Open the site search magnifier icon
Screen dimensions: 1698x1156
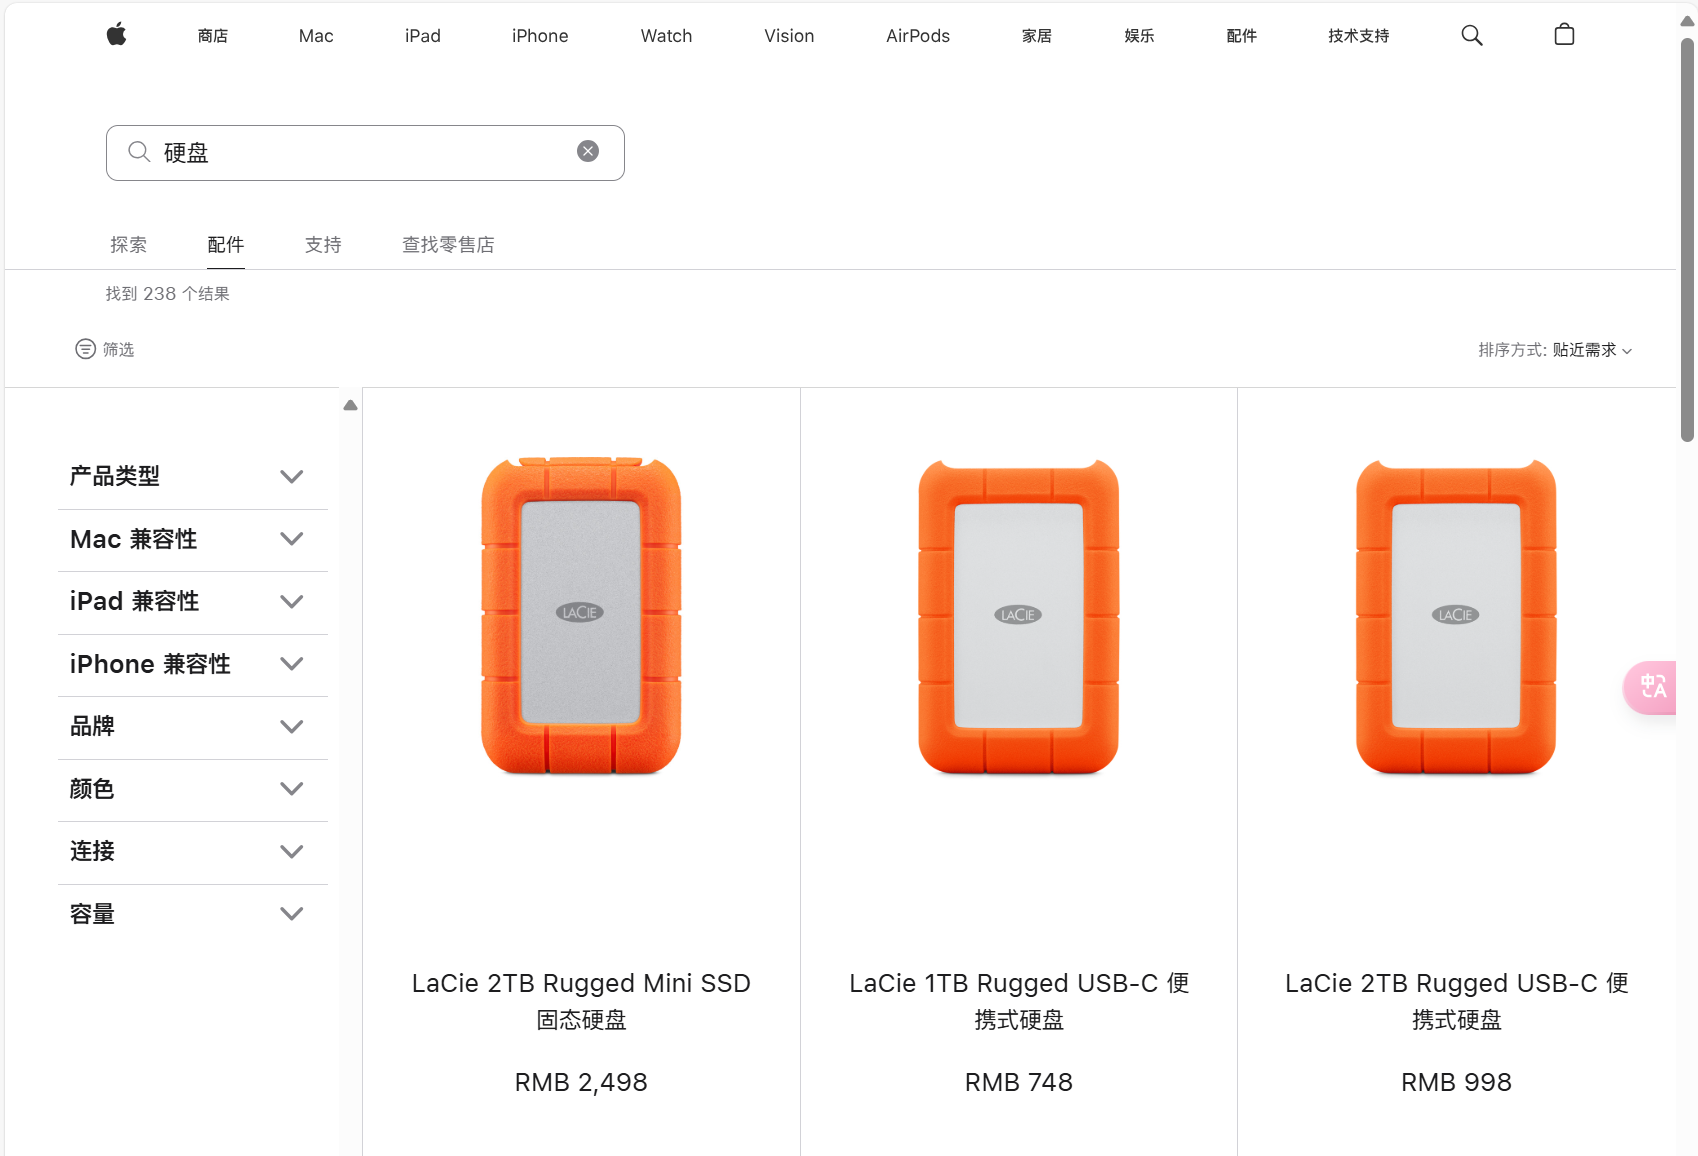click(x=1471, y=36)
